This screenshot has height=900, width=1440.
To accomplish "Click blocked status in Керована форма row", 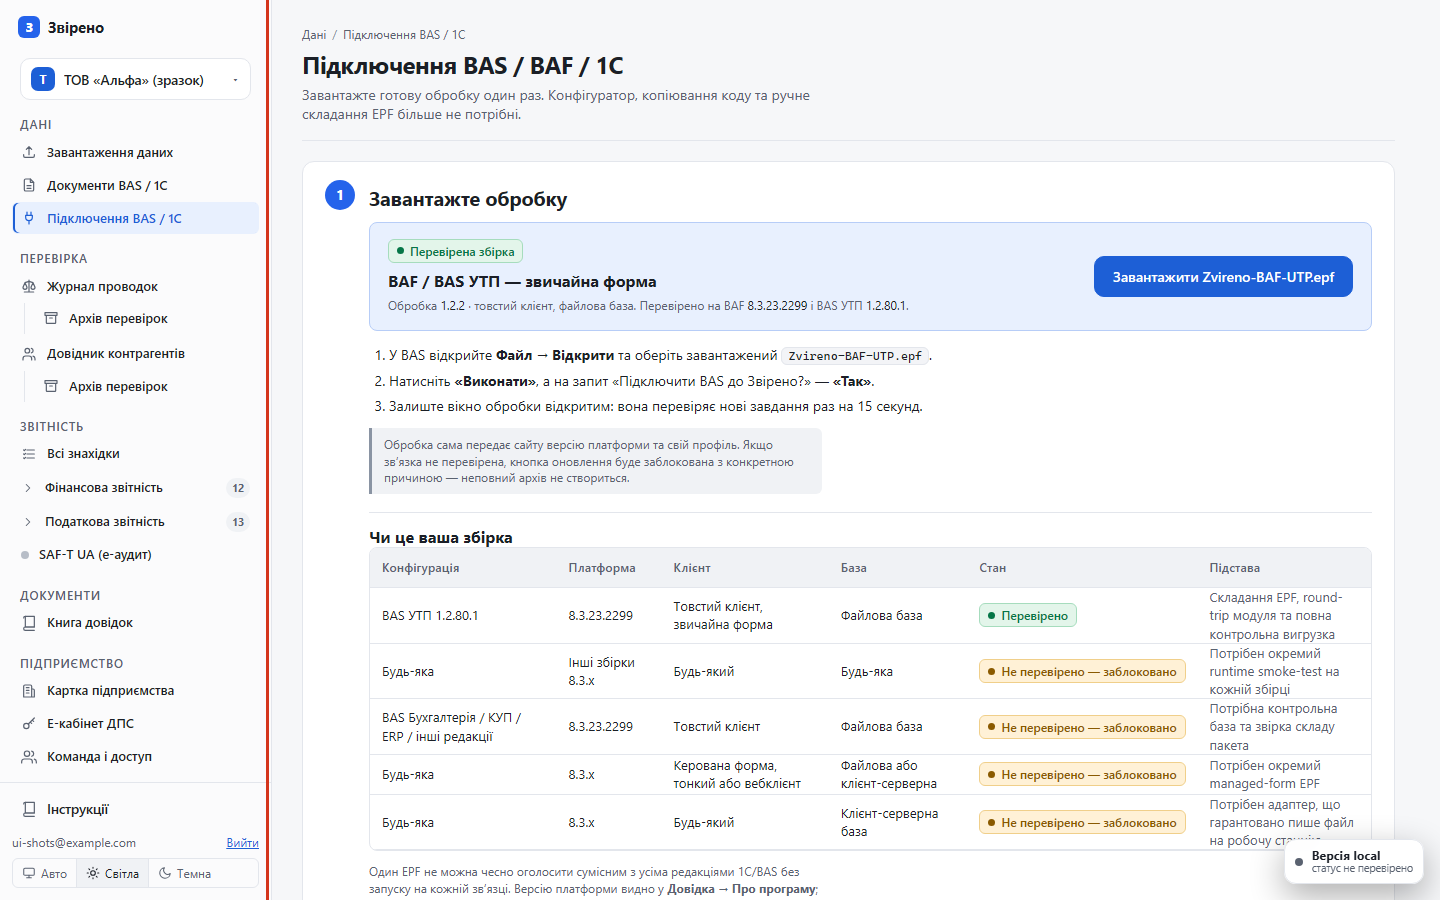I will coord(1082,775).
